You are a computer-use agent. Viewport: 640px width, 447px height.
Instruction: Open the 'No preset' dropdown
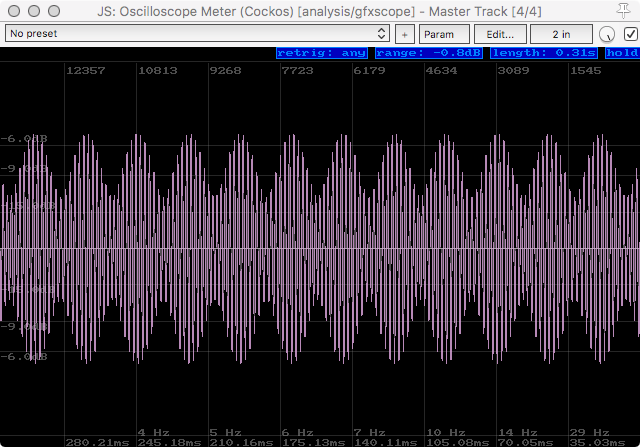197,33
